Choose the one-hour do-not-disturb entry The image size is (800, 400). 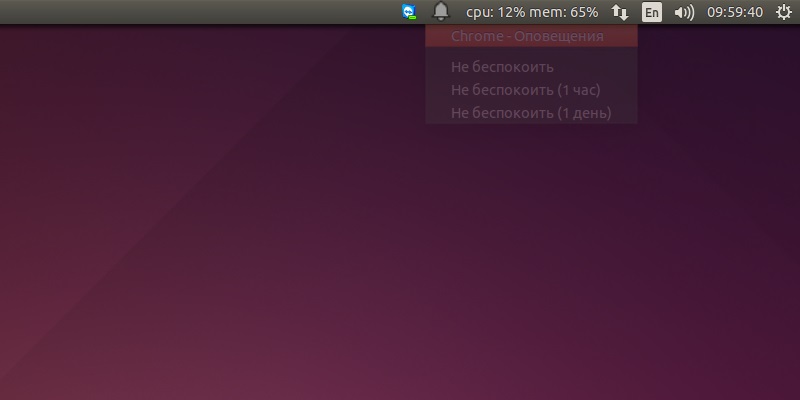[525, 90]
